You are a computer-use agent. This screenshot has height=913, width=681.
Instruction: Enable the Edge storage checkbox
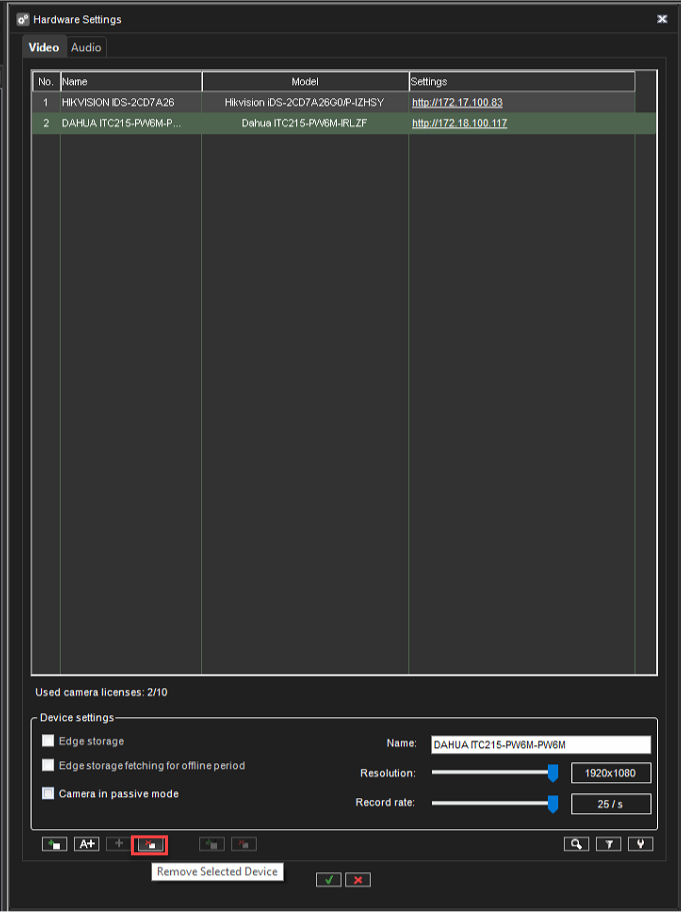(x=48, y=741)
